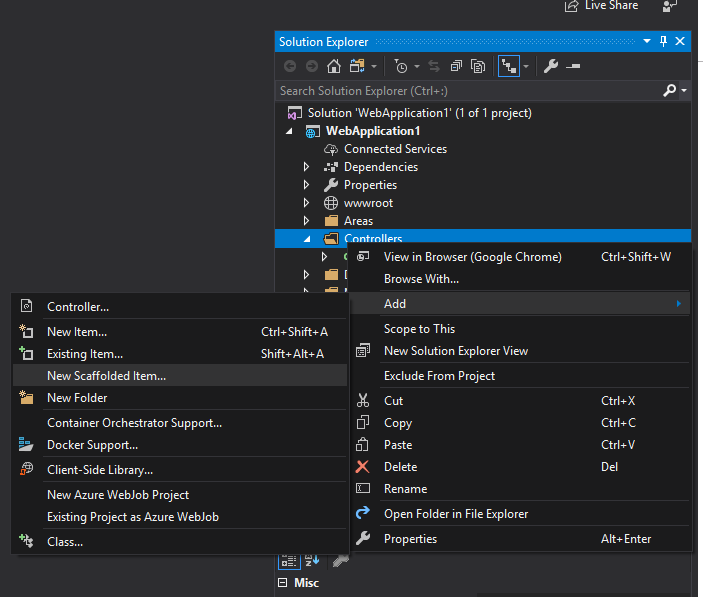Screen dimensions: 703x597
Task: Select Scope to This
Action: coord(520,329)
